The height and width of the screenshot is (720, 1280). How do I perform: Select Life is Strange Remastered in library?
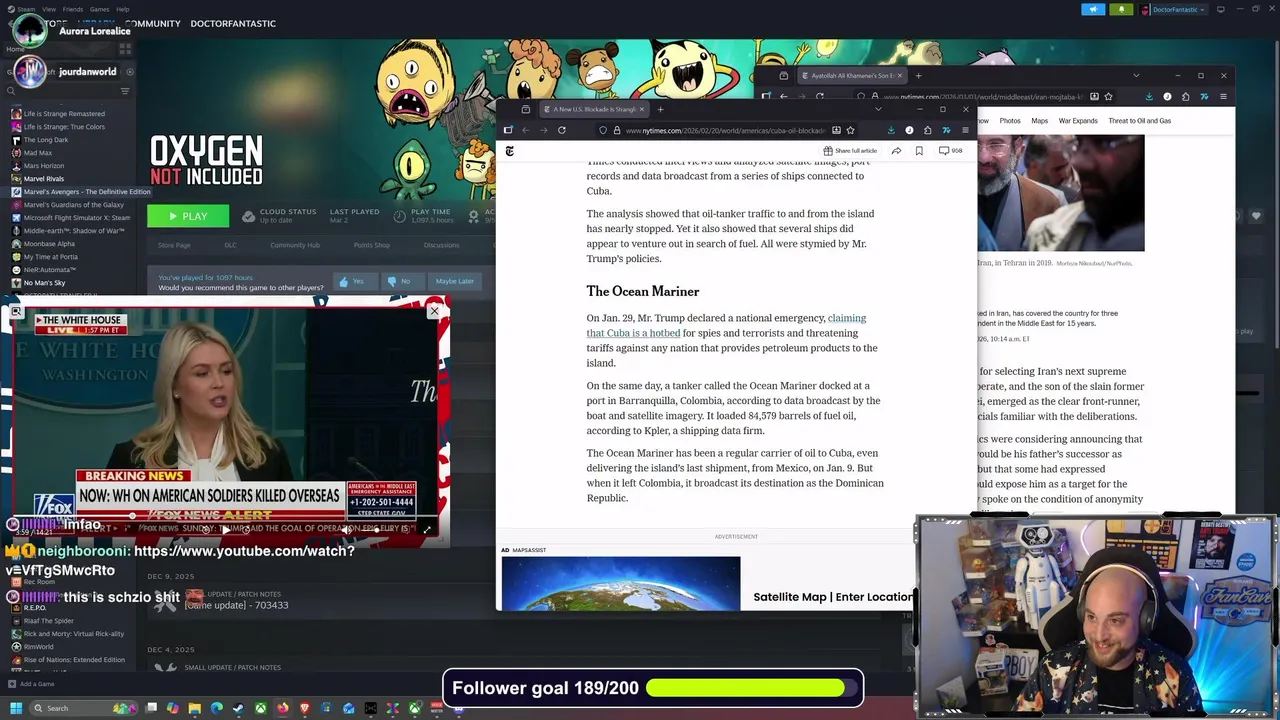tap(64, 114)
